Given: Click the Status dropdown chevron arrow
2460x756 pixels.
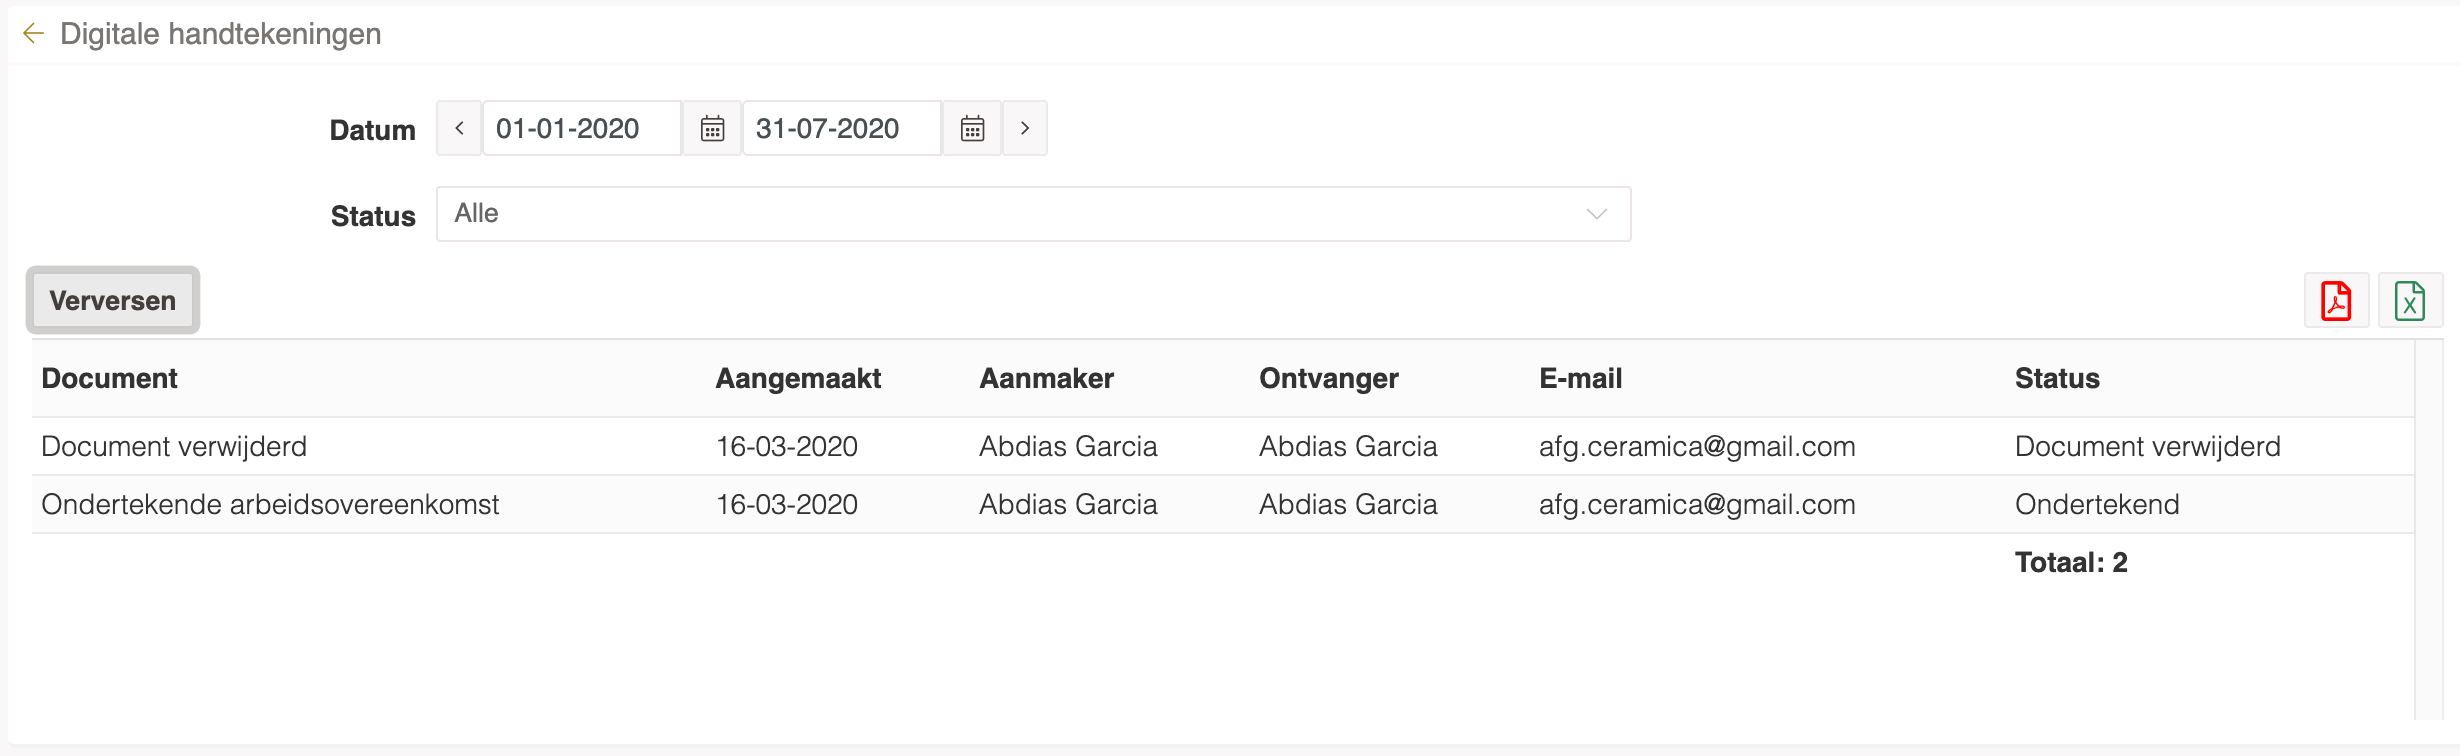Looking at the screenshot, I should (x=1597, y=214).
